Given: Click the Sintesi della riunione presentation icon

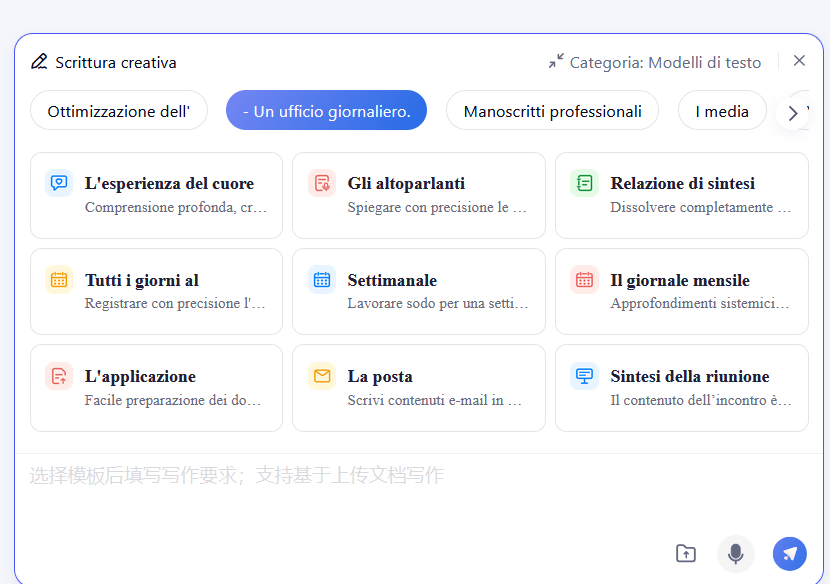Looking at the screenshot, I should tap(585, 376).
